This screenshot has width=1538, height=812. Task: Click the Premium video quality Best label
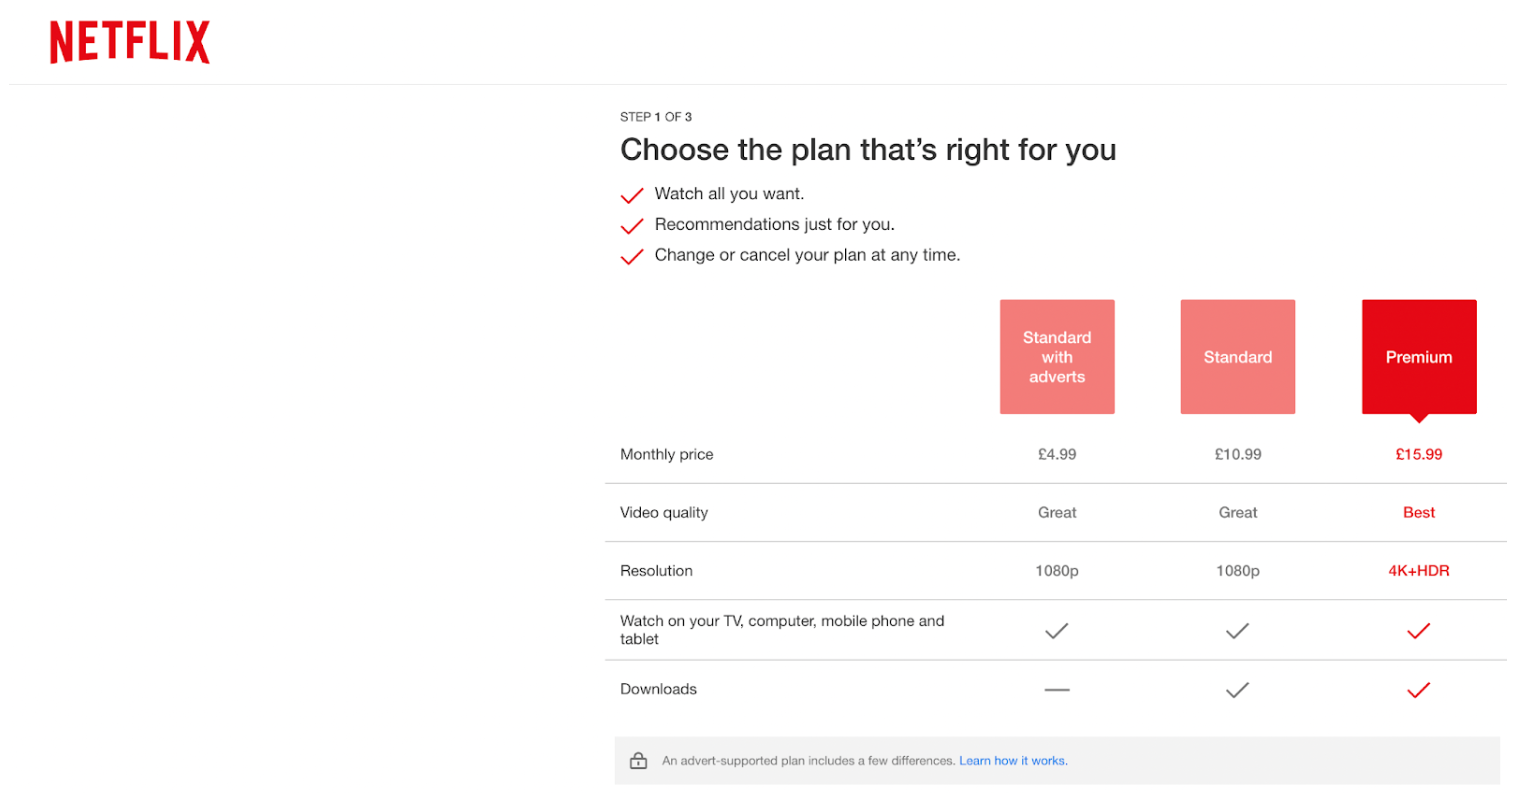[1418, 513]
